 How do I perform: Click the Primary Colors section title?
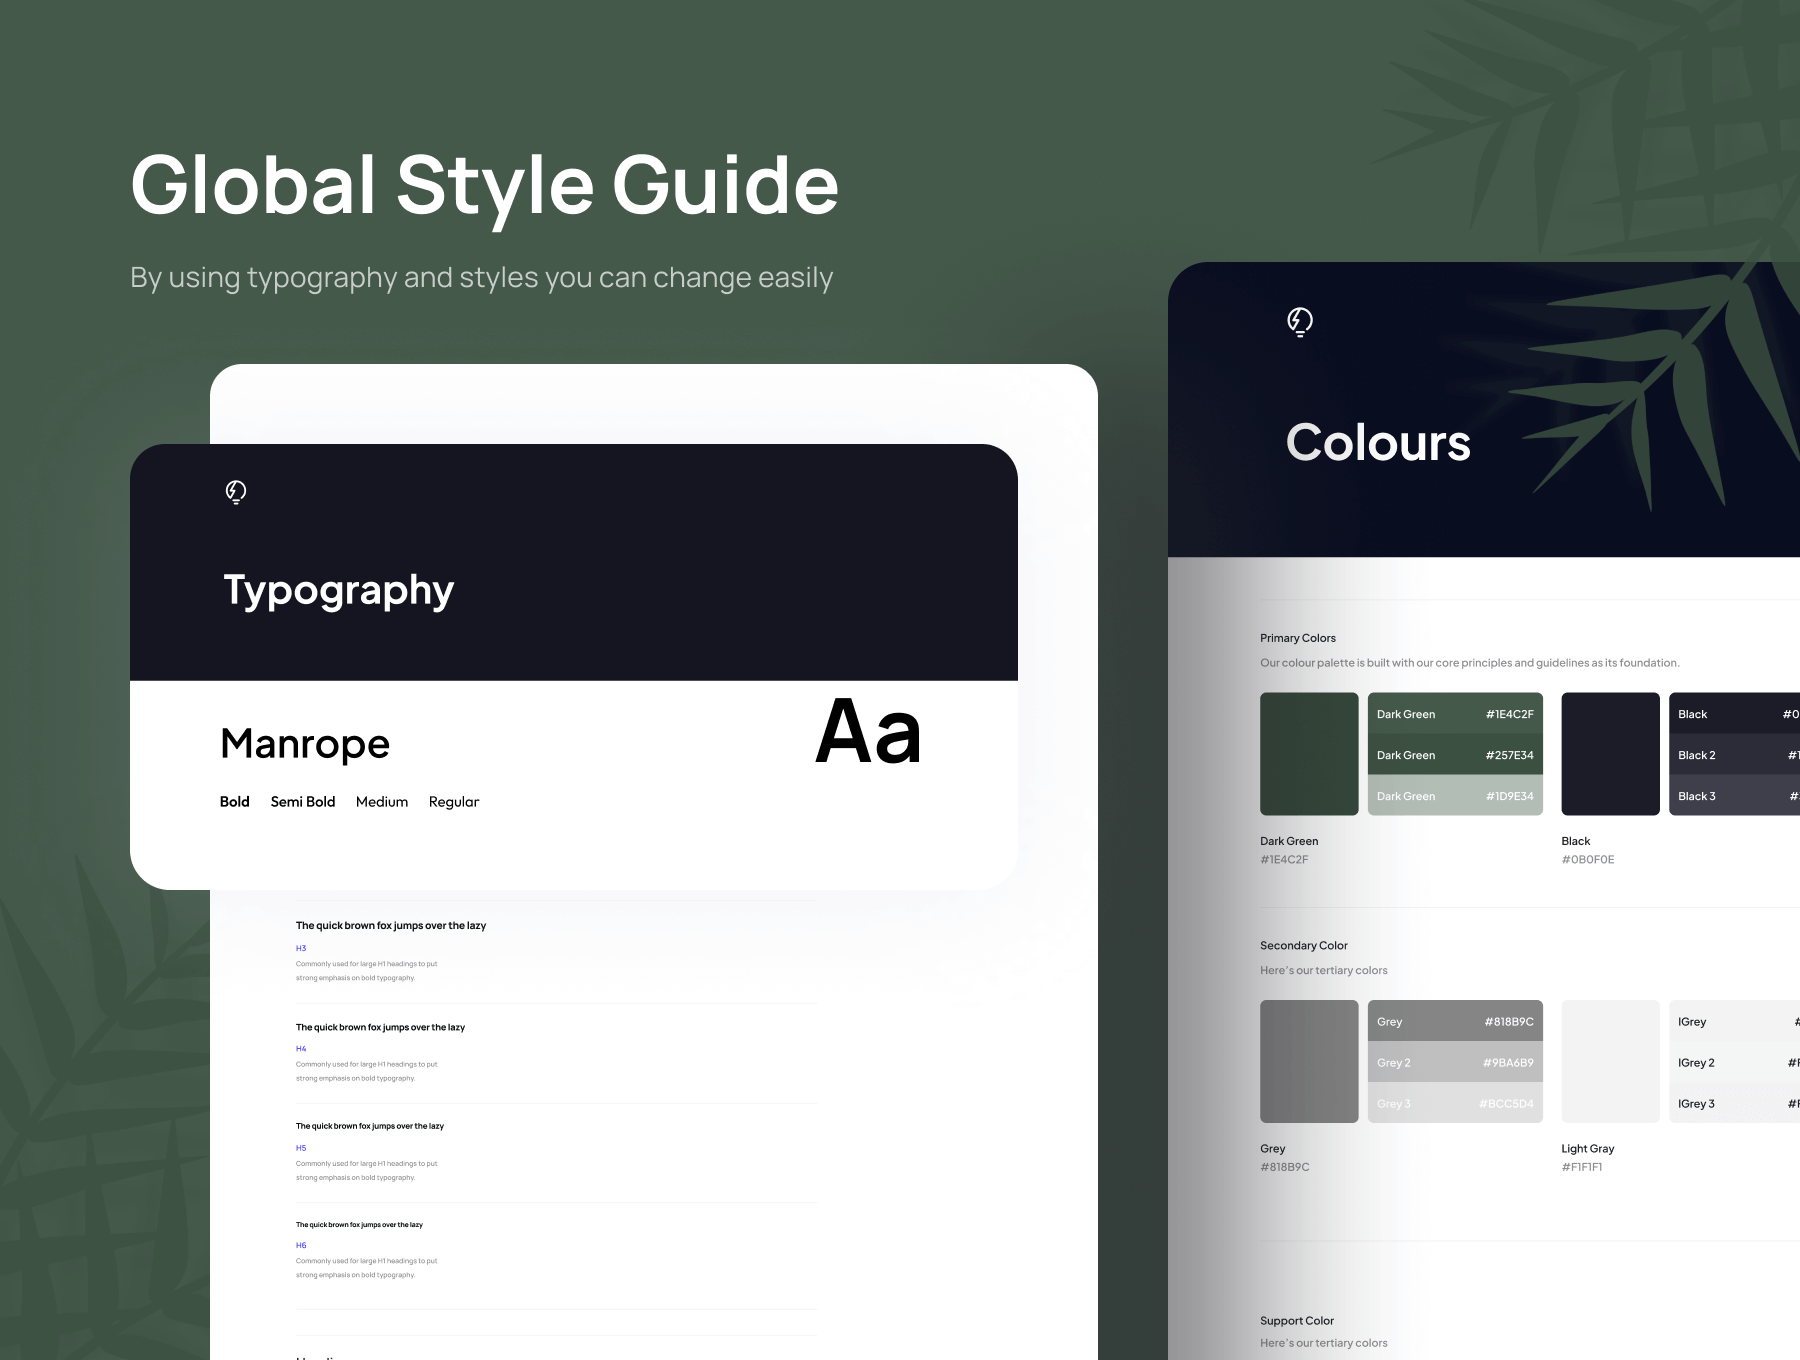pyautogui.click(x=1297, y=638)
